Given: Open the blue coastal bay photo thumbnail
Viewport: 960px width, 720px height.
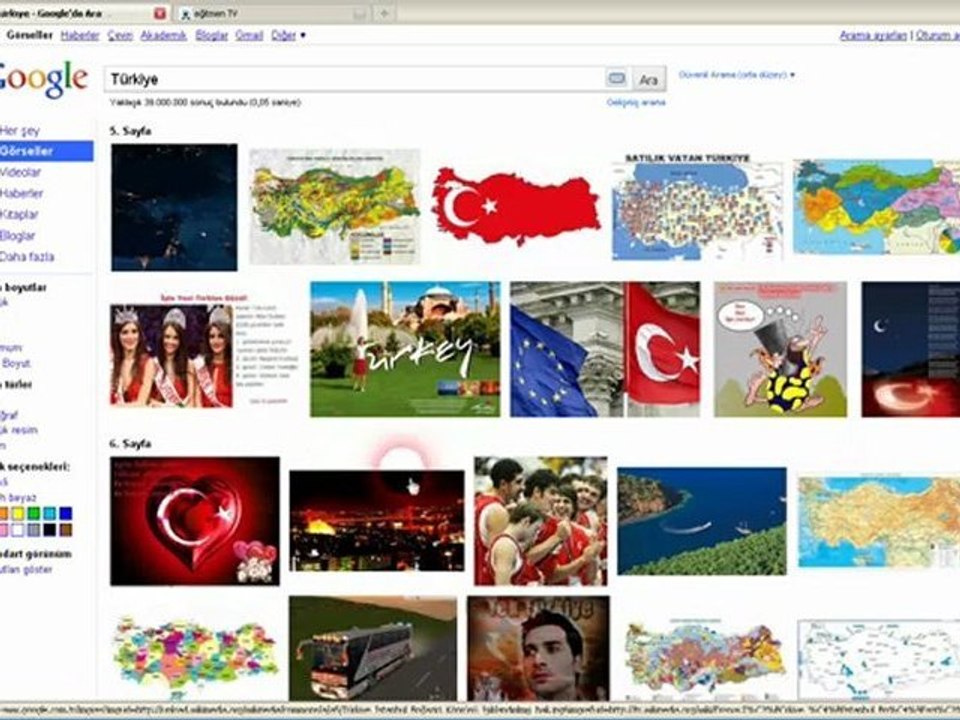Looking at the screenshot, I should click(702, 521).
